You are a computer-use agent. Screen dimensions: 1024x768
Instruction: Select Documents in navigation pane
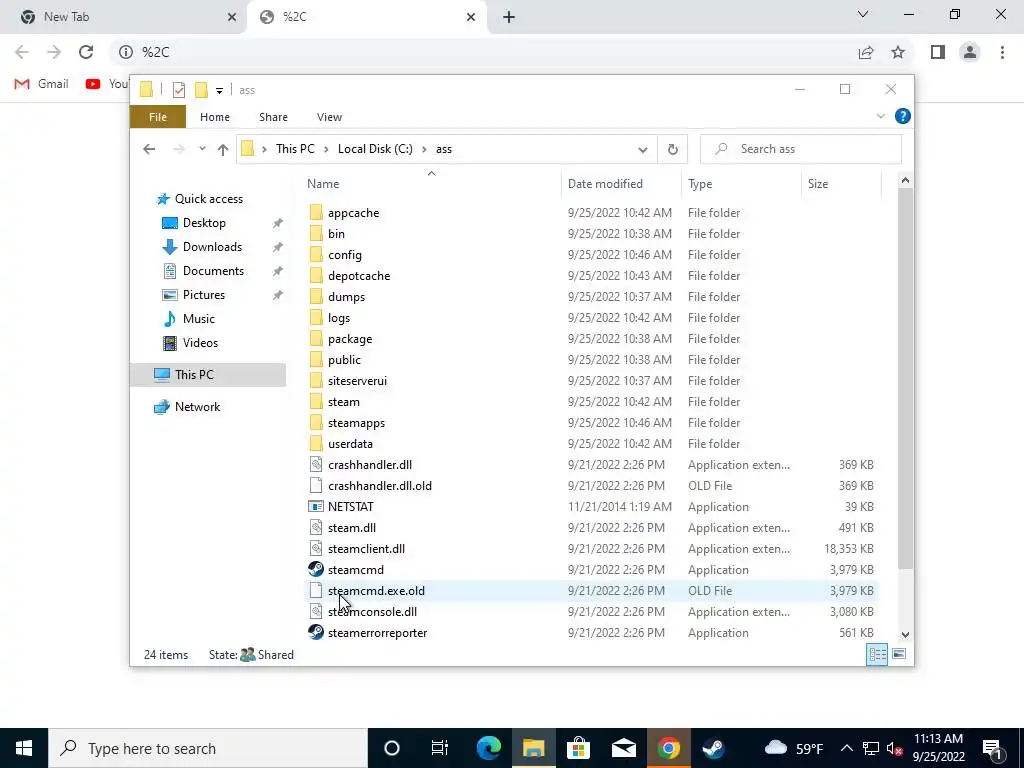coord(212,271)
